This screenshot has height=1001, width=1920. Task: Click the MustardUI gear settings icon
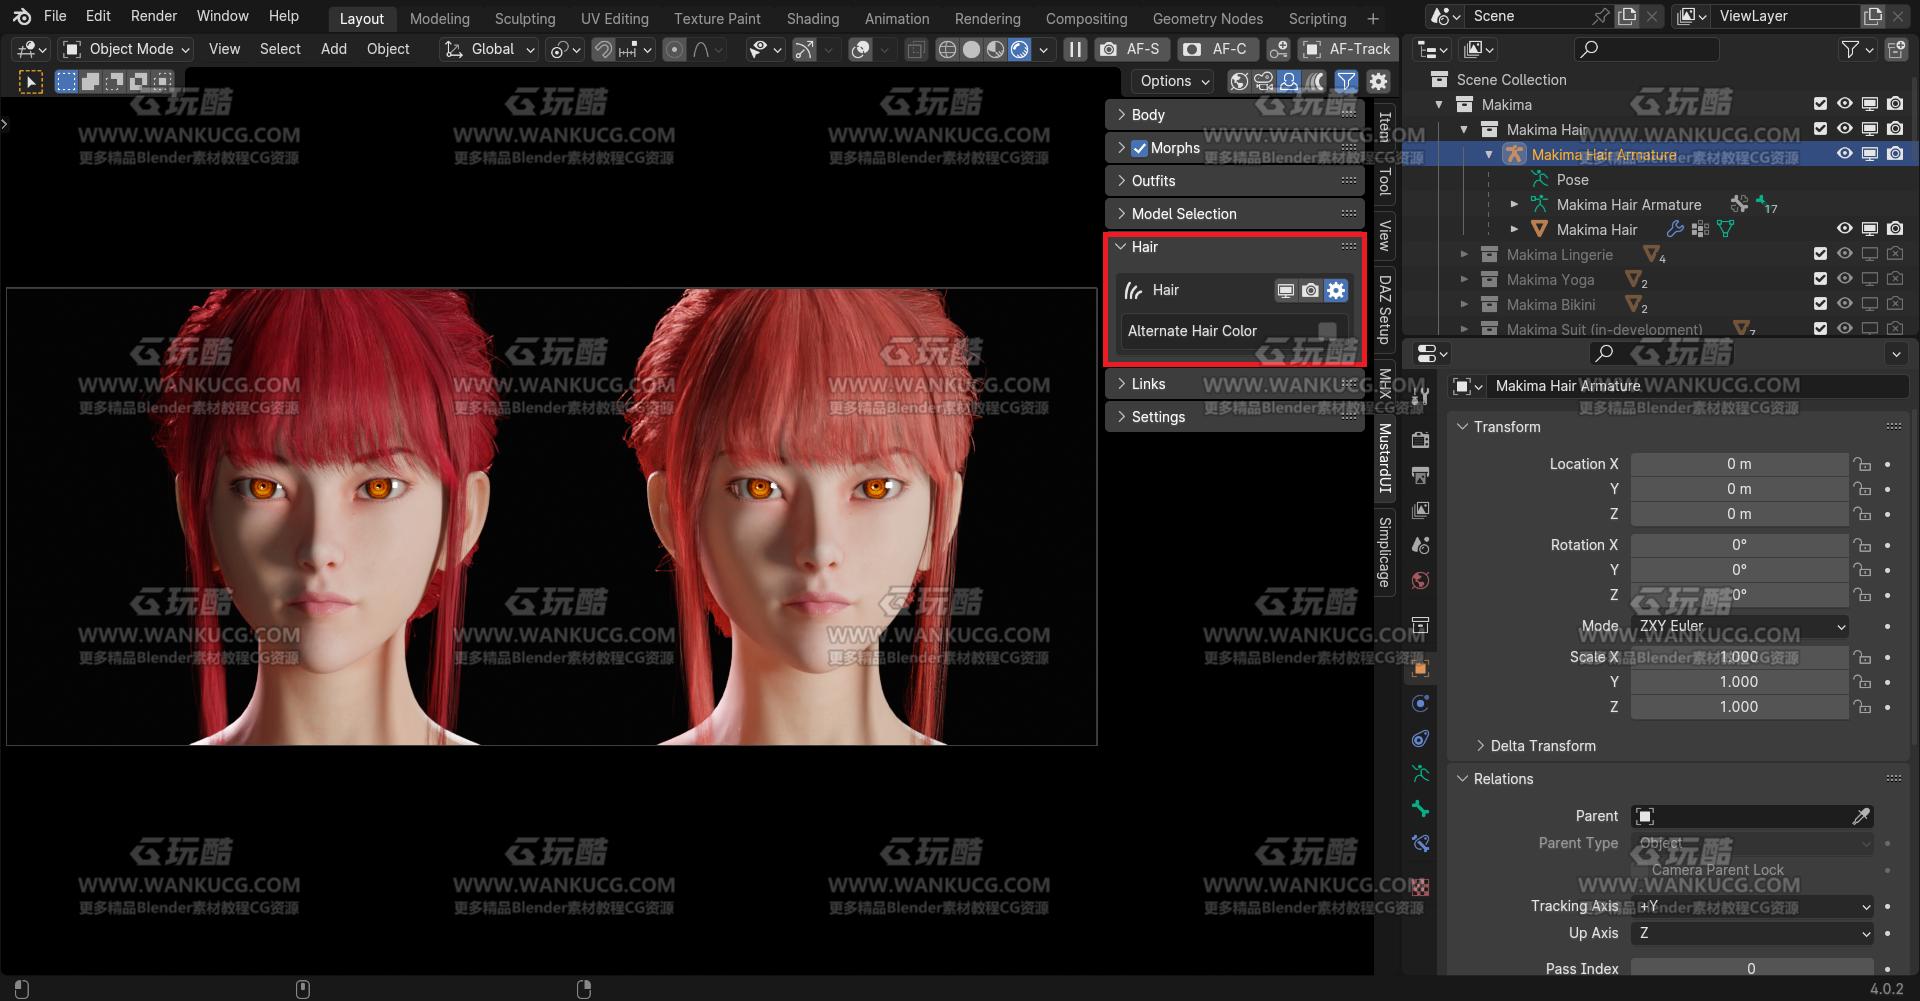tap(1379, 81)
